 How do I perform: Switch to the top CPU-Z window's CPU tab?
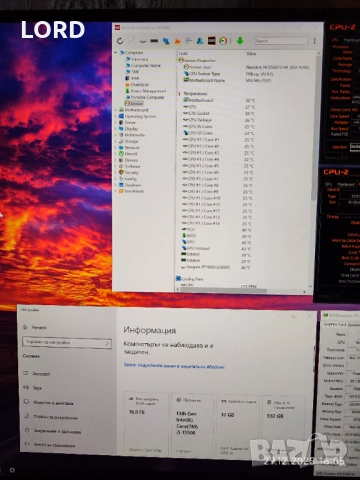point(336,40)
